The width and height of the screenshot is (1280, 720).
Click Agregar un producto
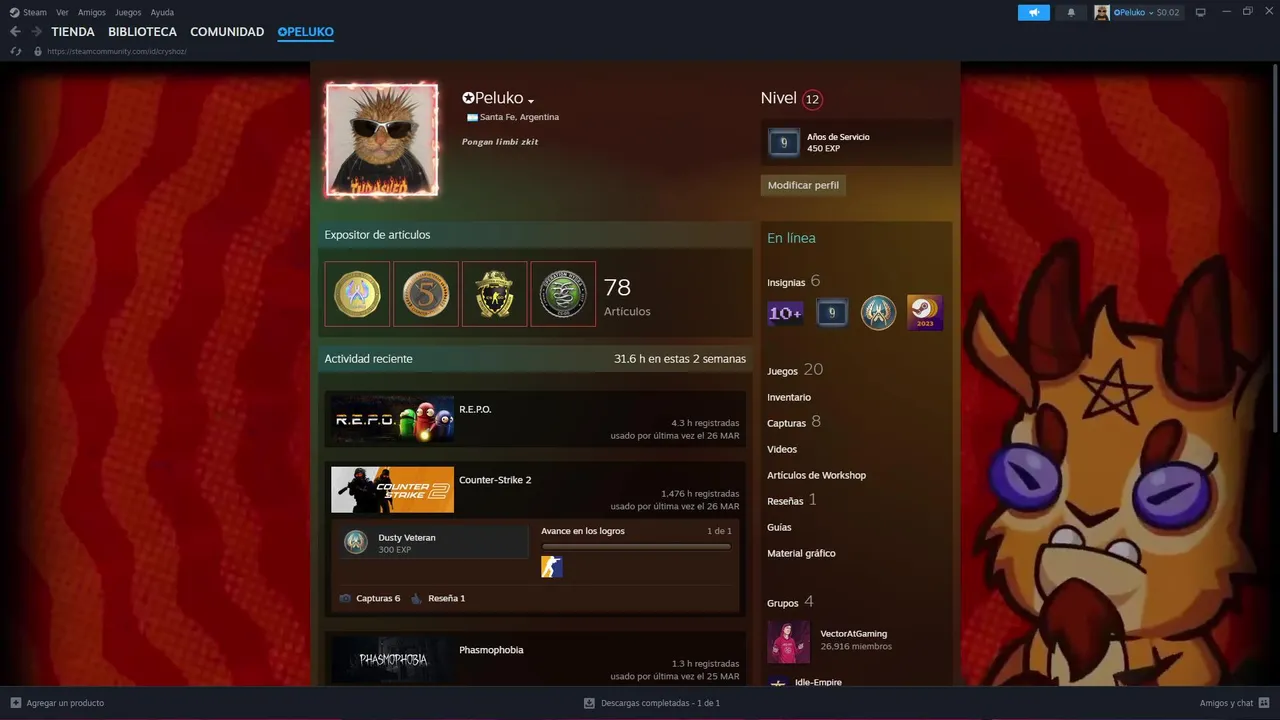[65, 703]
